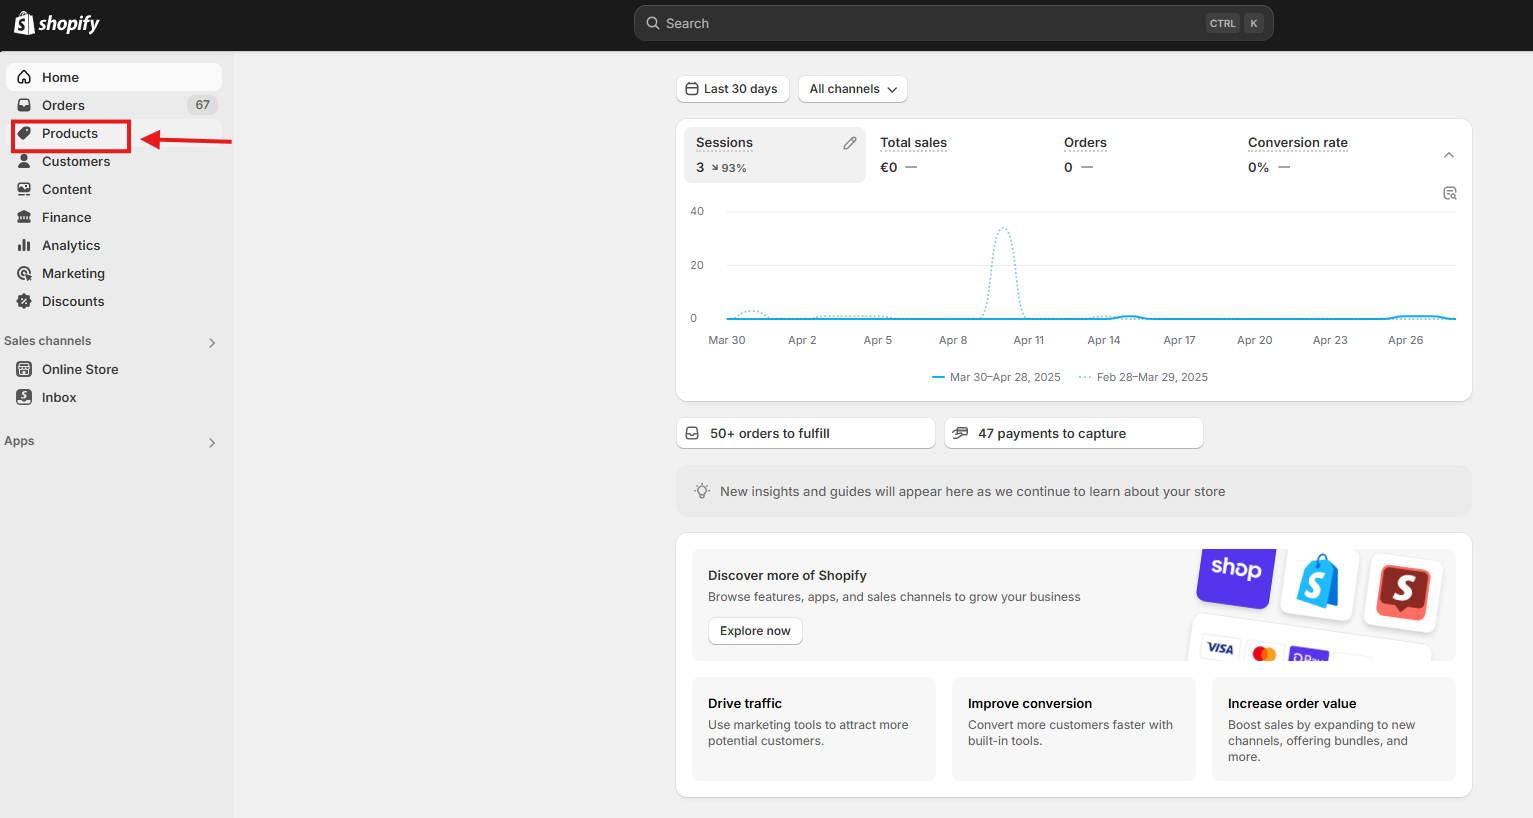The height and width of the screenshot is (818, 1533).
Task: Open the Improve conversion card
Action: pyautogui.click(x=1074, y=729)
